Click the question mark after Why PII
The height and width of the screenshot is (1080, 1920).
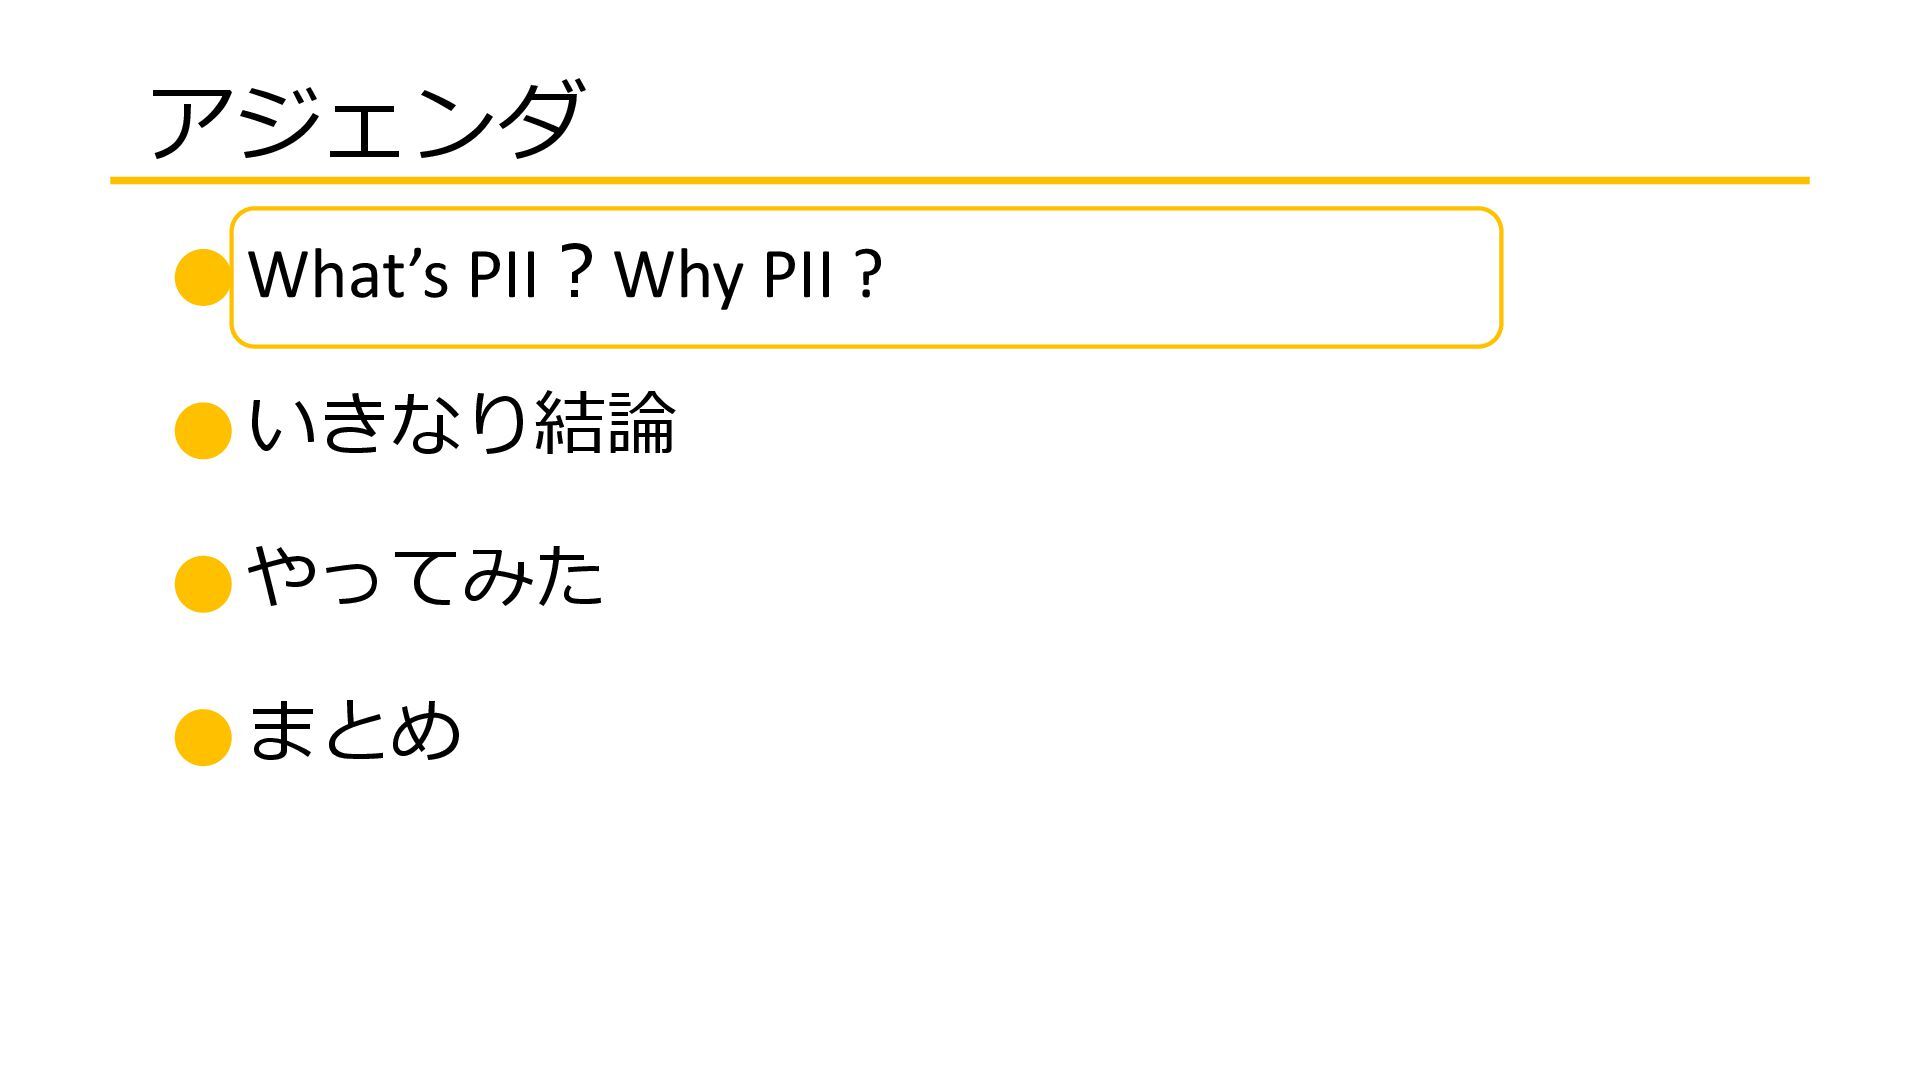coord(870,274)
